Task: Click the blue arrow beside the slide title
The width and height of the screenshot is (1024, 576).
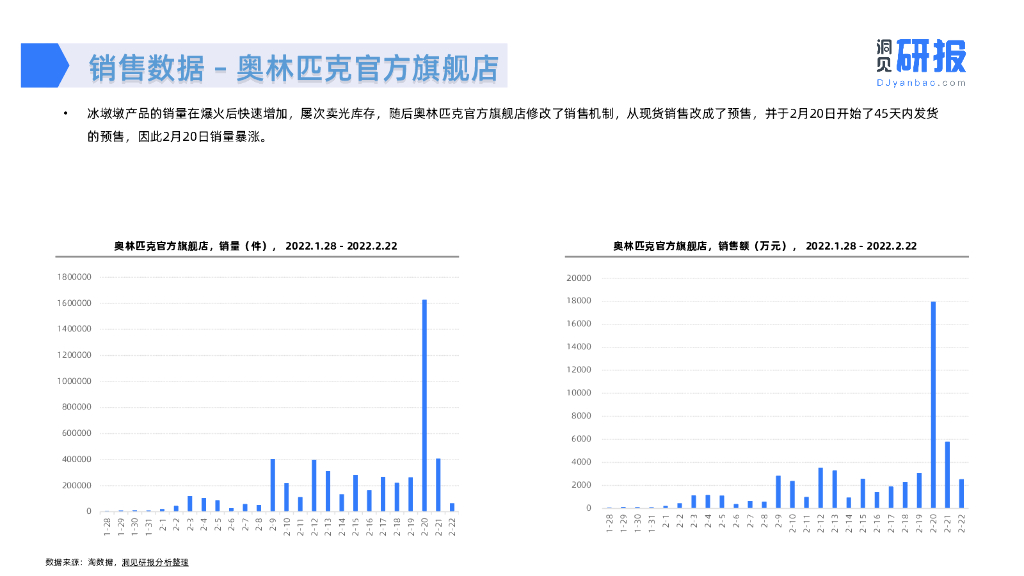Action: pyautogui.click(x=44, y=65)
